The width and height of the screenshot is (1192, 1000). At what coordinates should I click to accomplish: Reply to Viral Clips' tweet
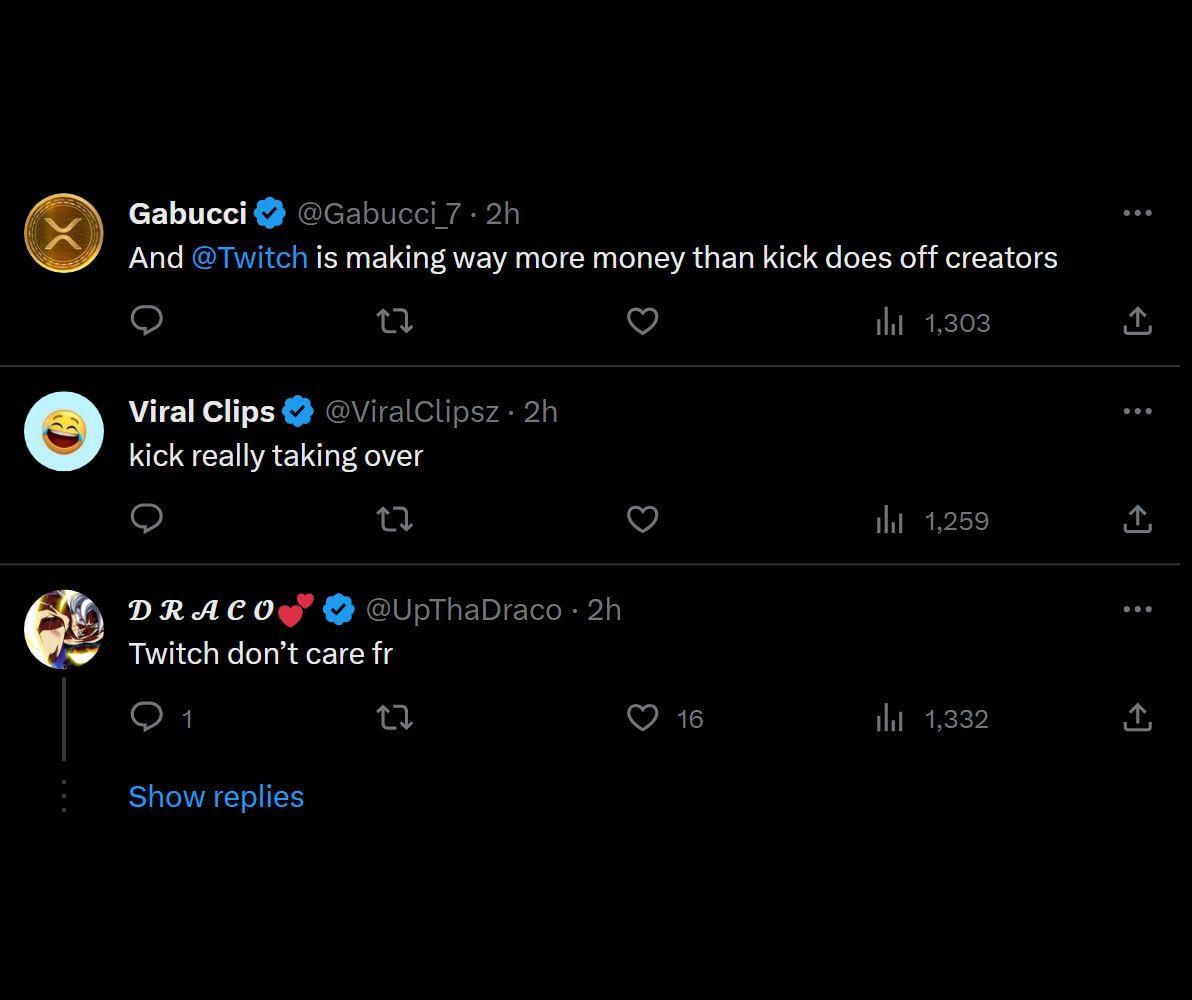click(x=147, y=519)
